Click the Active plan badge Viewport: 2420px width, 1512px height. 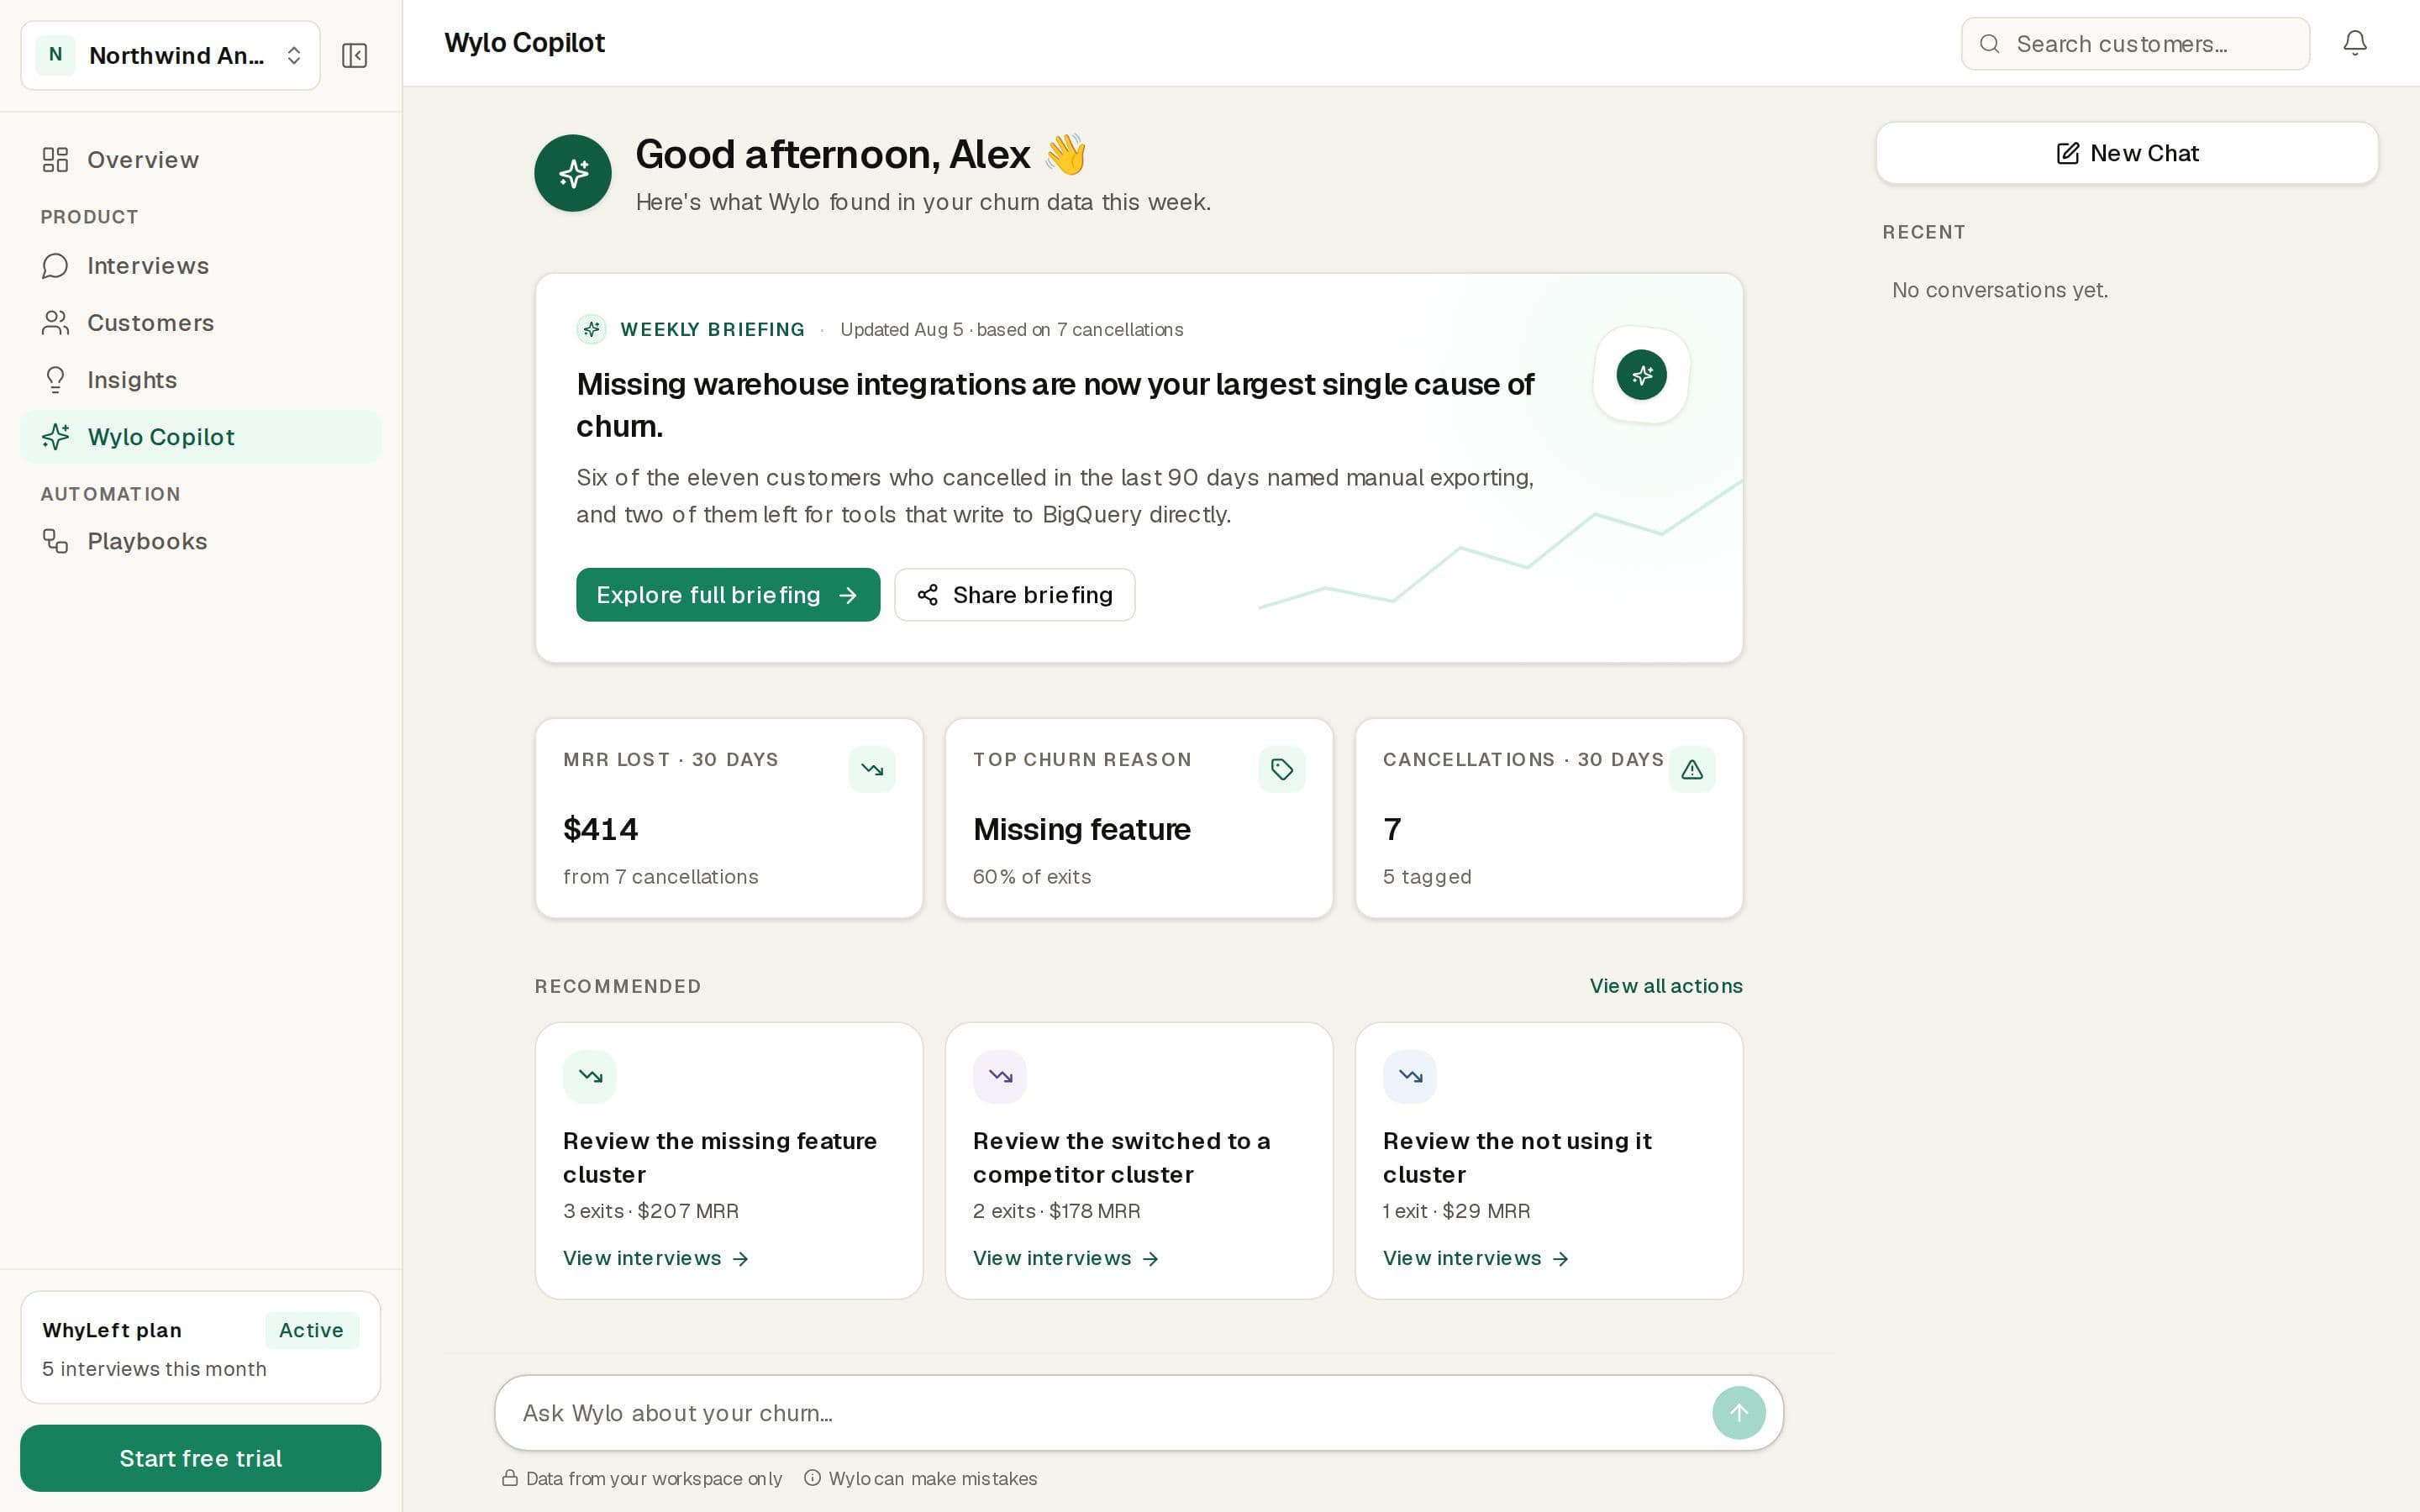[311, 1330]
